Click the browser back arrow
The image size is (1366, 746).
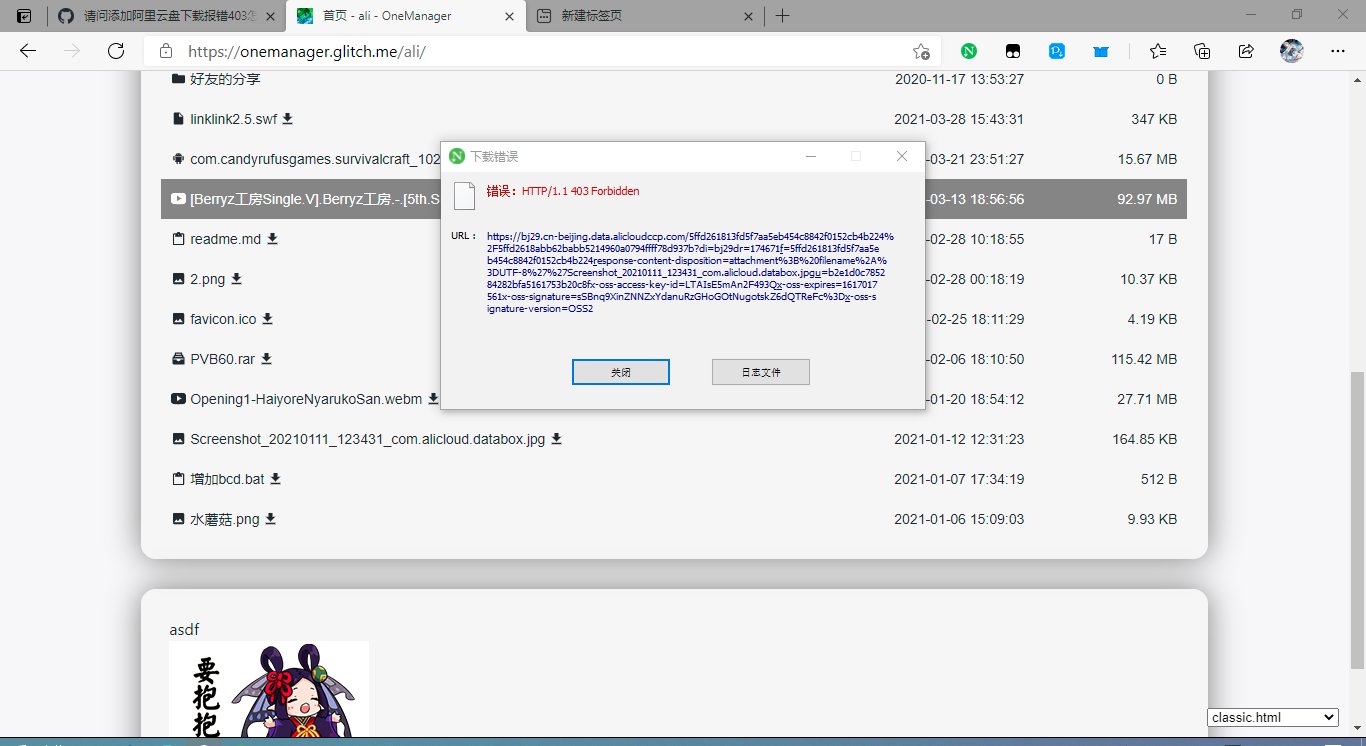(x=27, y=51)
